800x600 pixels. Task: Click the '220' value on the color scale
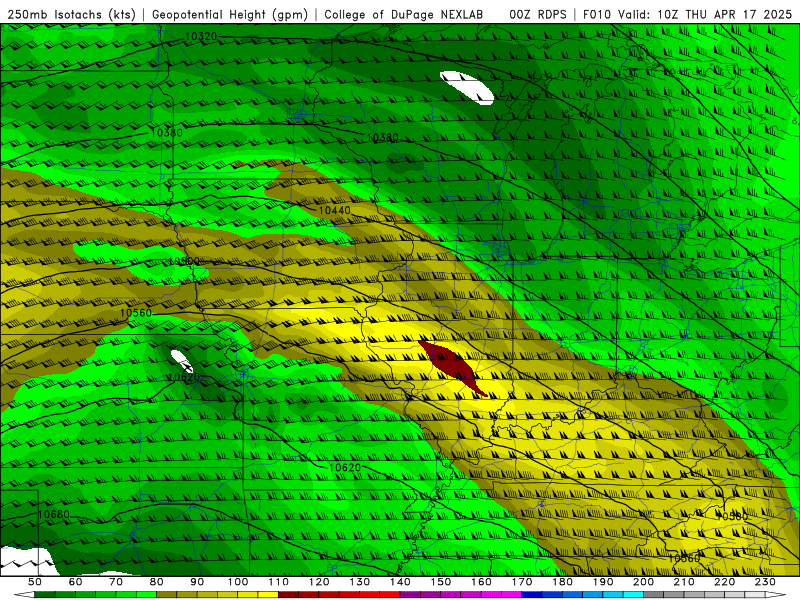[x=725, y=582]
